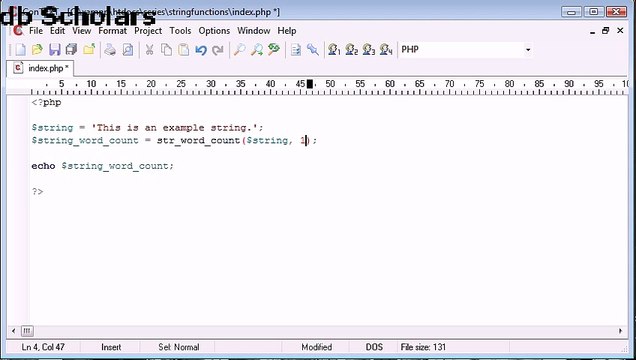Click '<?php' opening tag line

(46, 102)
